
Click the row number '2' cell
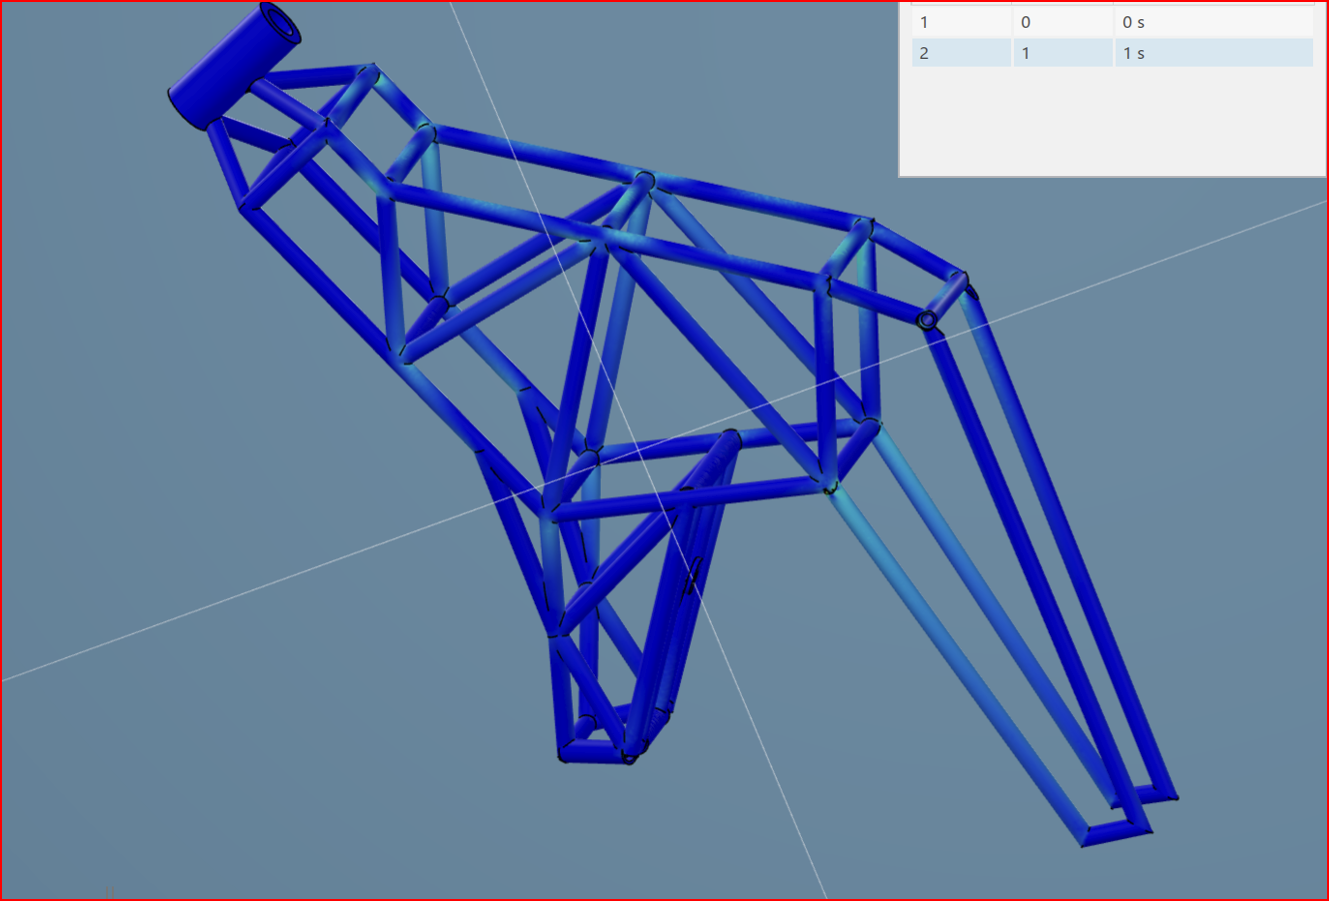pos(961,53)
